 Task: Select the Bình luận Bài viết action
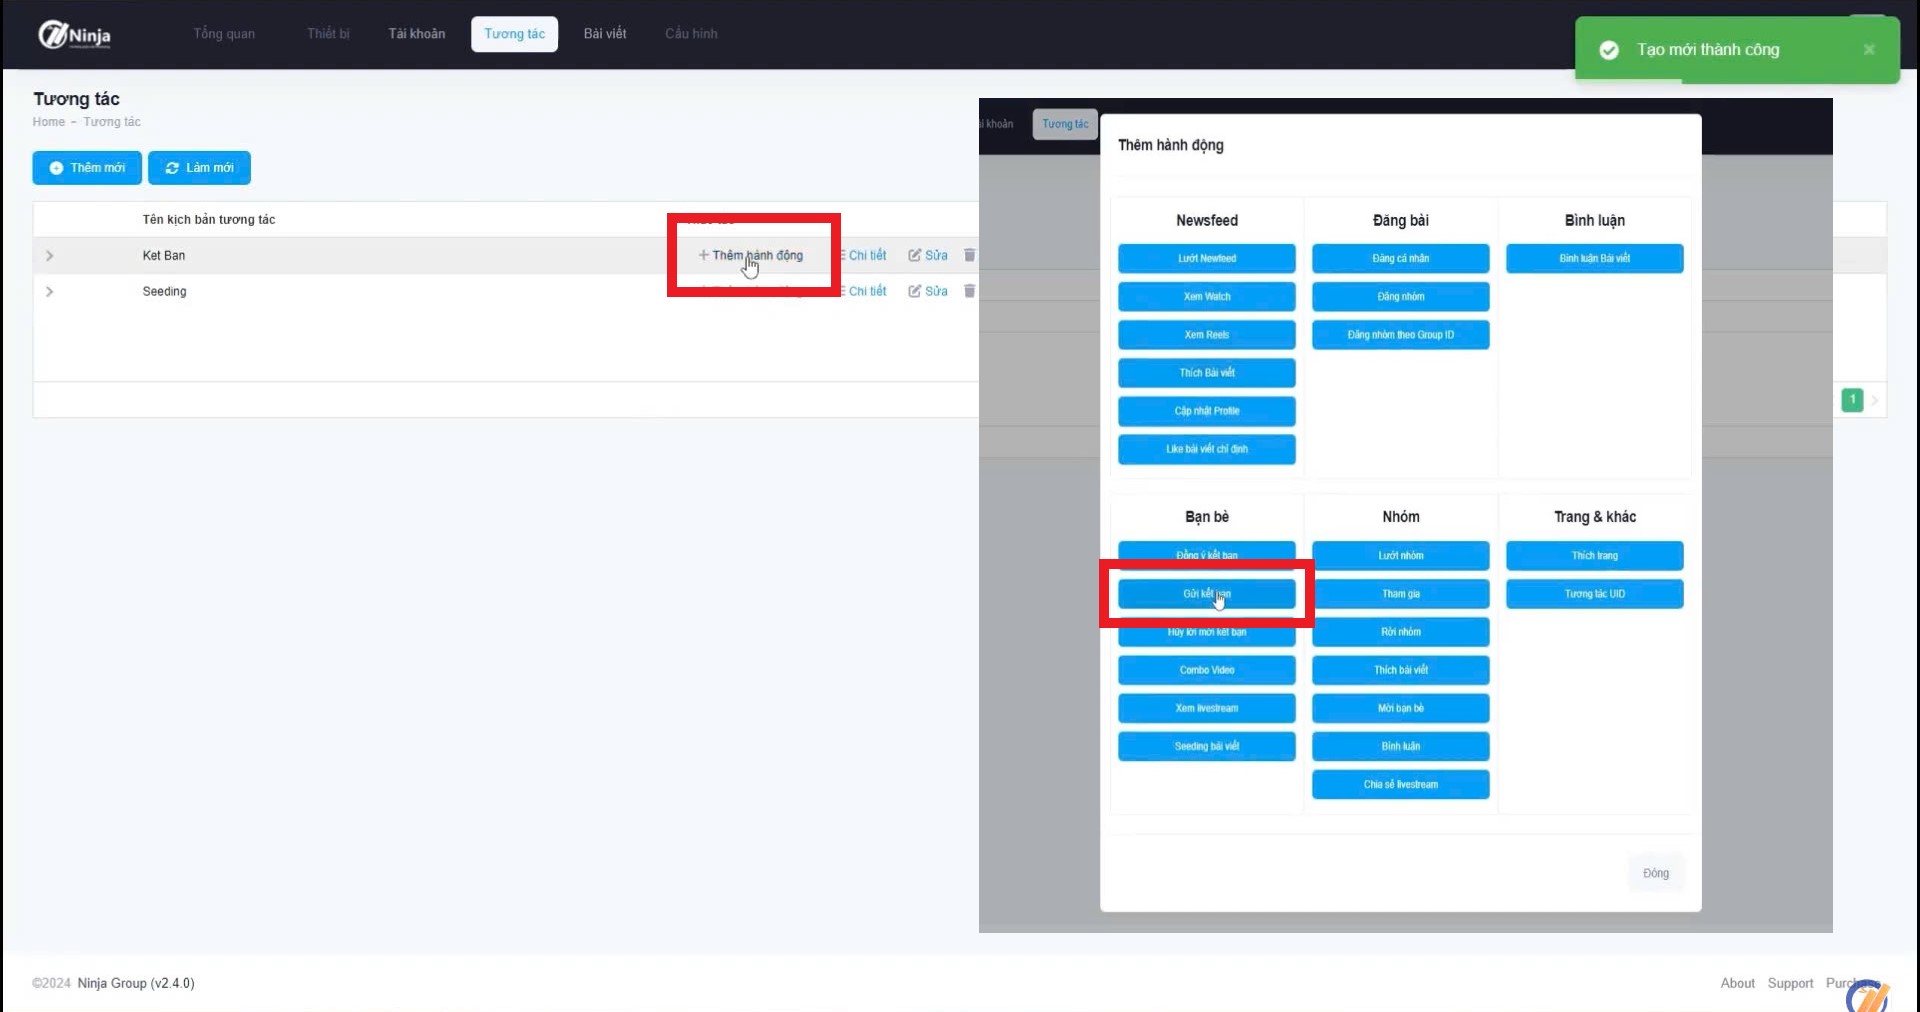click(x=1594, y=258)
